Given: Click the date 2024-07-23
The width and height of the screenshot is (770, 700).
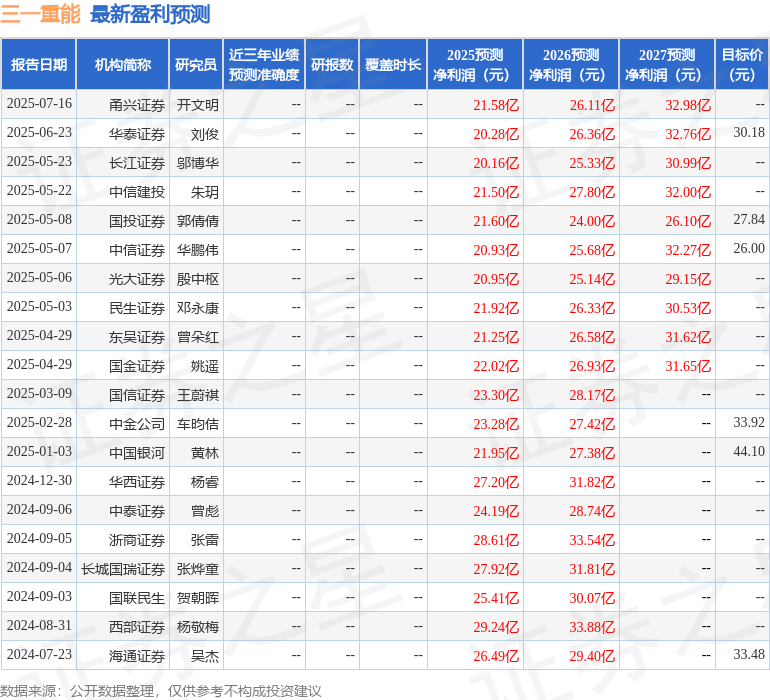Looking at the screenshot, I should click(39, 654).
